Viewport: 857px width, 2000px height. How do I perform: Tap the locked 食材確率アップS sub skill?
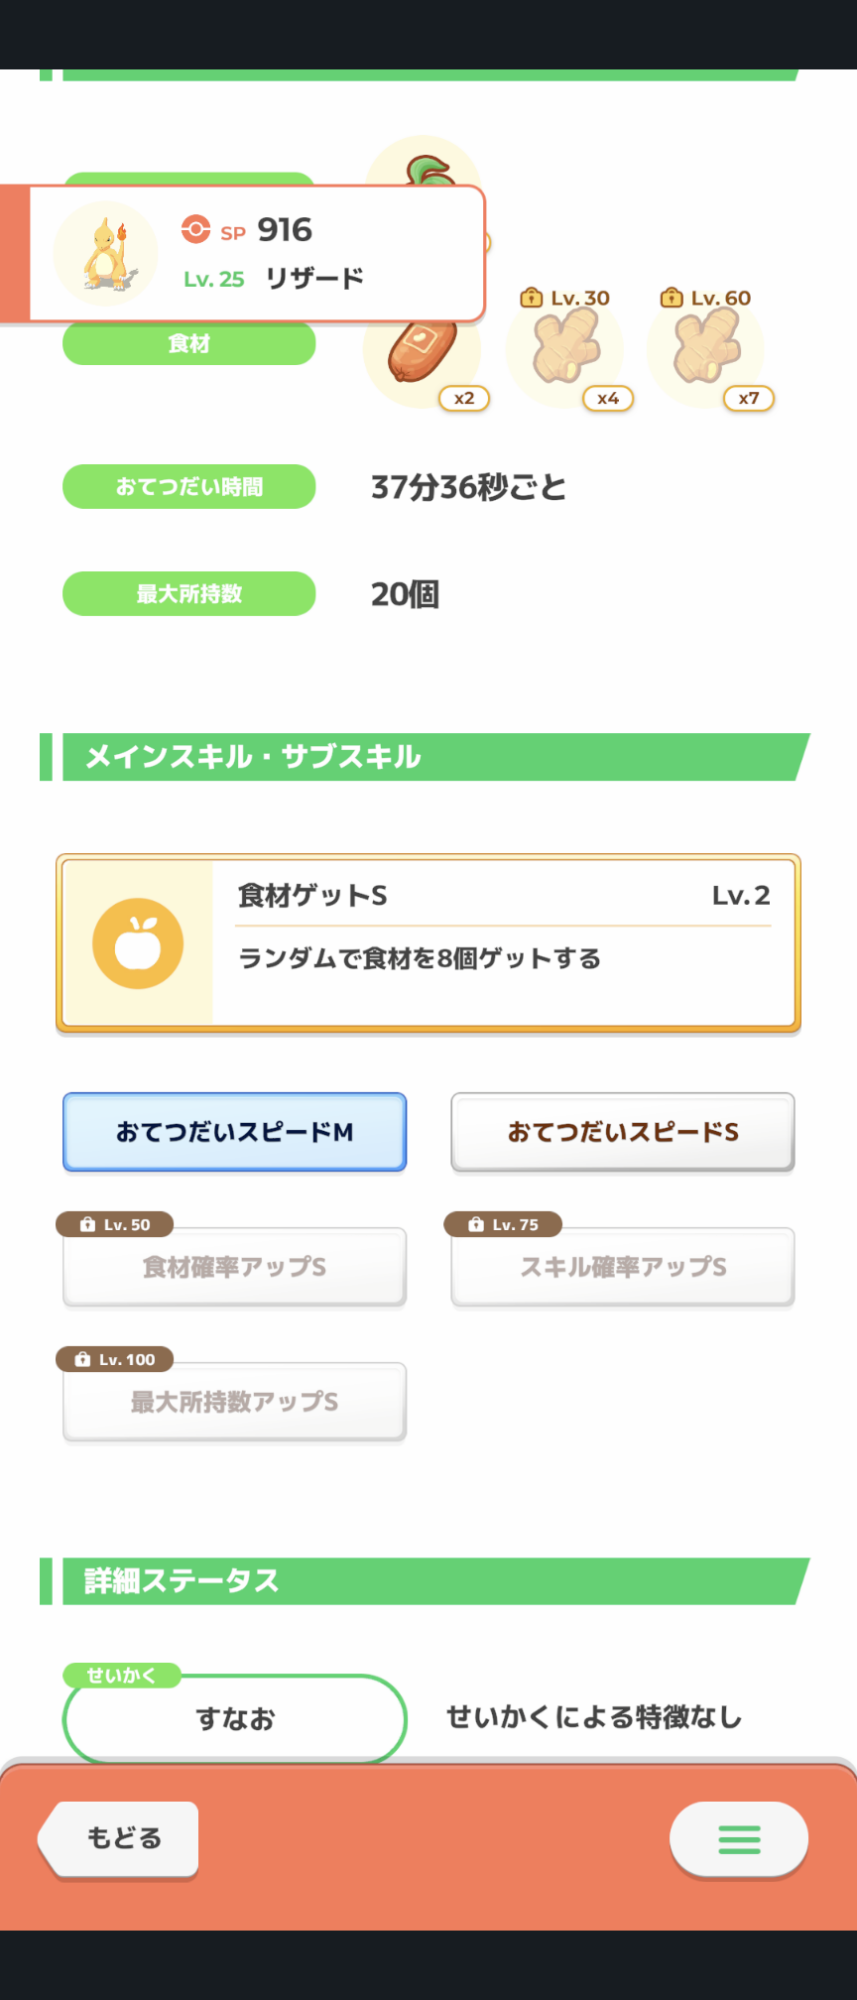(x=235, y=1268)
